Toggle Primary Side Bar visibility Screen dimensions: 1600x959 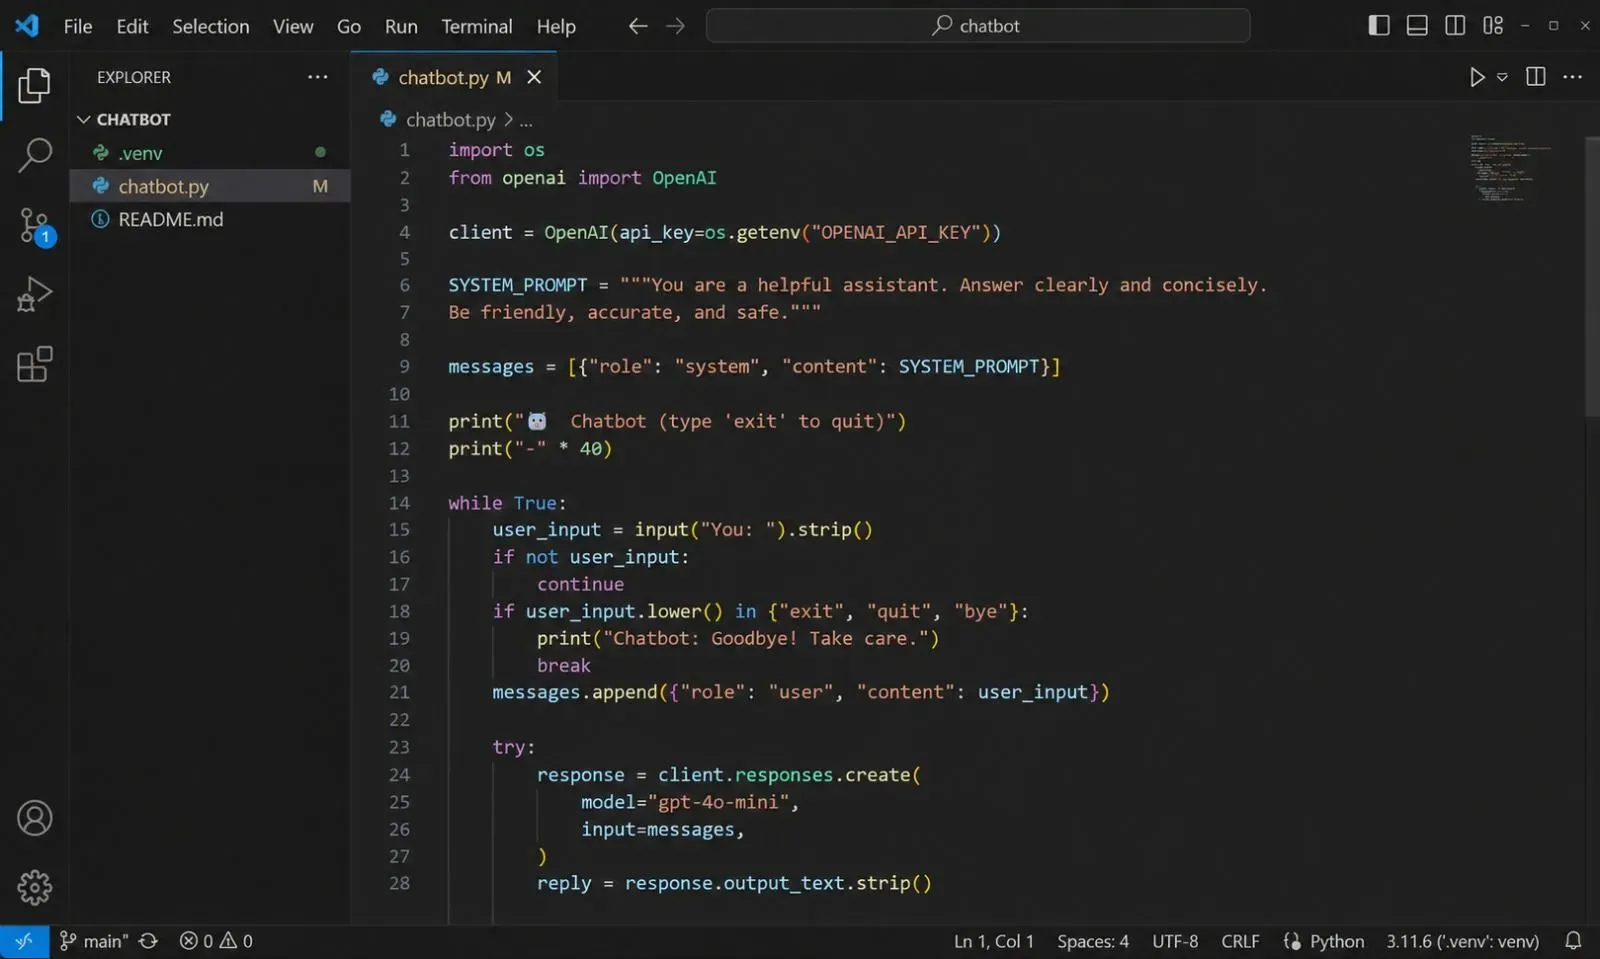pyautogui.click(x=1379, y=25)
